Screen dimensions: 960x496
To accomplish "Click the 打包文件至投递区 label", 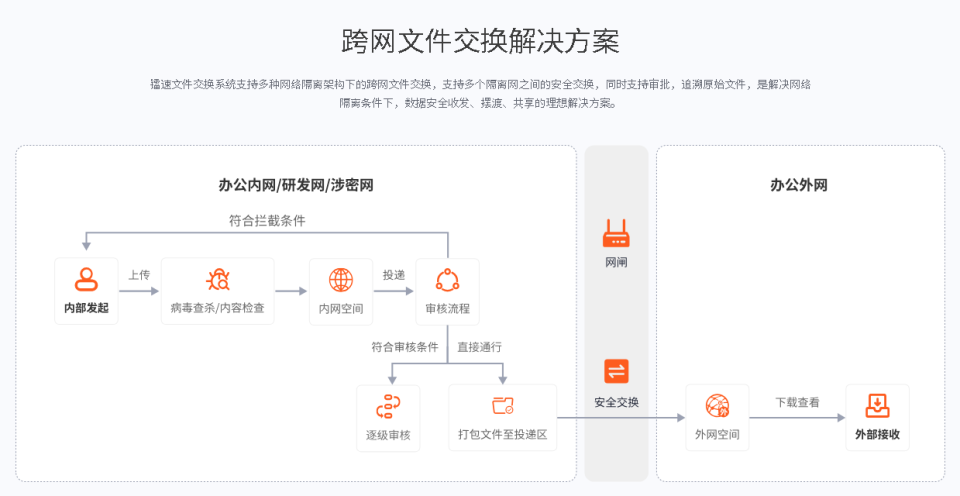I will pyautogui.click(x=503, y=434).
